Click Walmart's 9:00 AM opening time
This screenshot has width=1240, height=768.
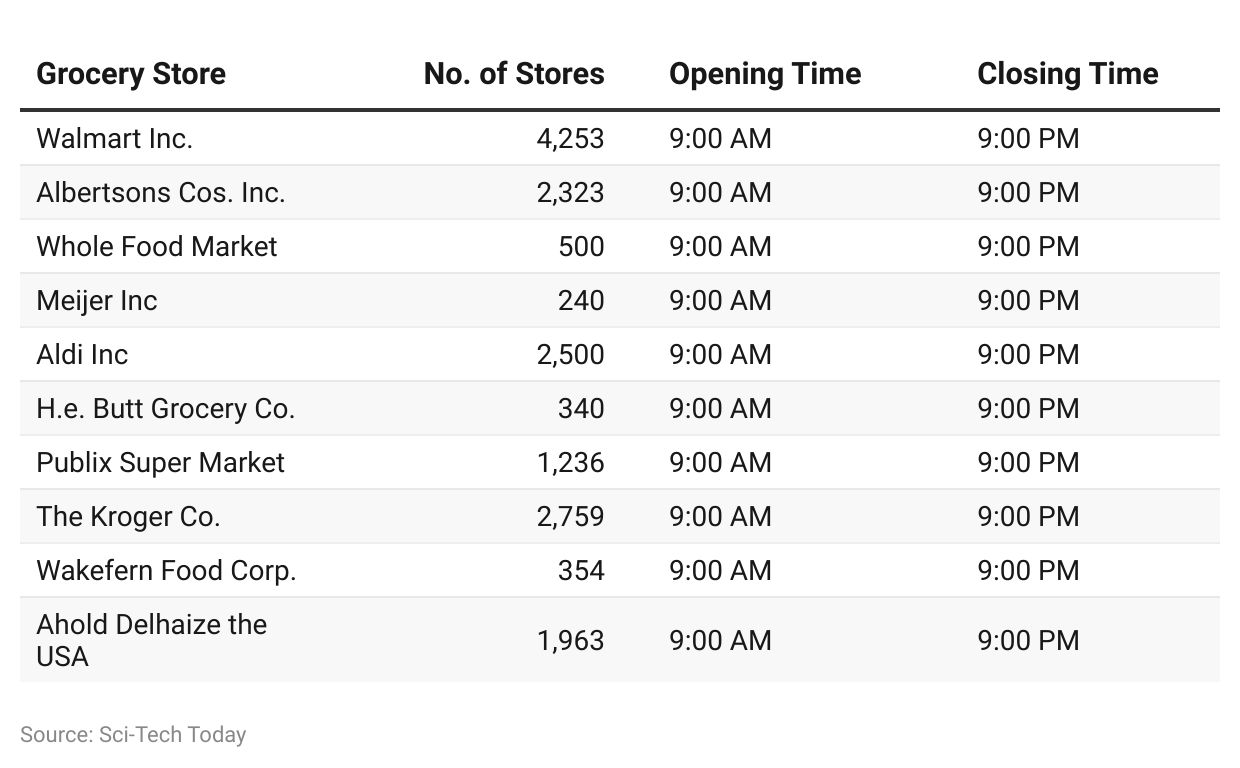tap(720, 138)
